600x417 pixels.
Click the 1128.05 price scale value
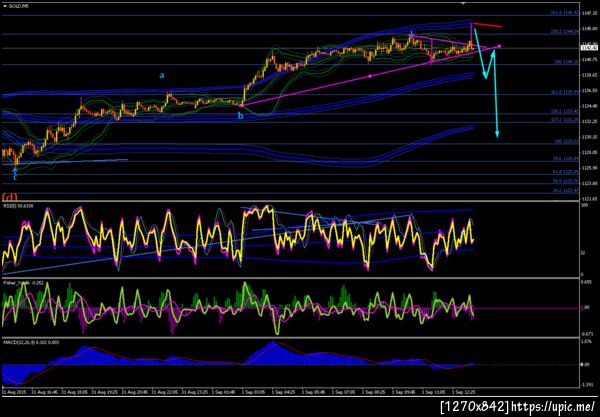[589, 152]
